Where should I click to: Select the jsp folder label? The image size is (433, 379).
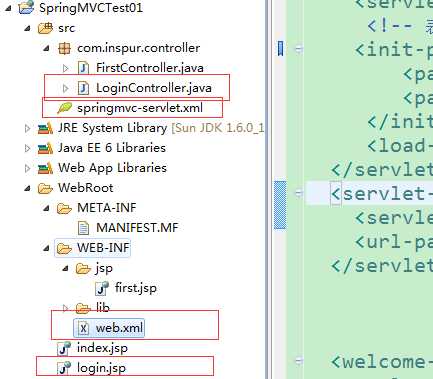pos(104,269)
